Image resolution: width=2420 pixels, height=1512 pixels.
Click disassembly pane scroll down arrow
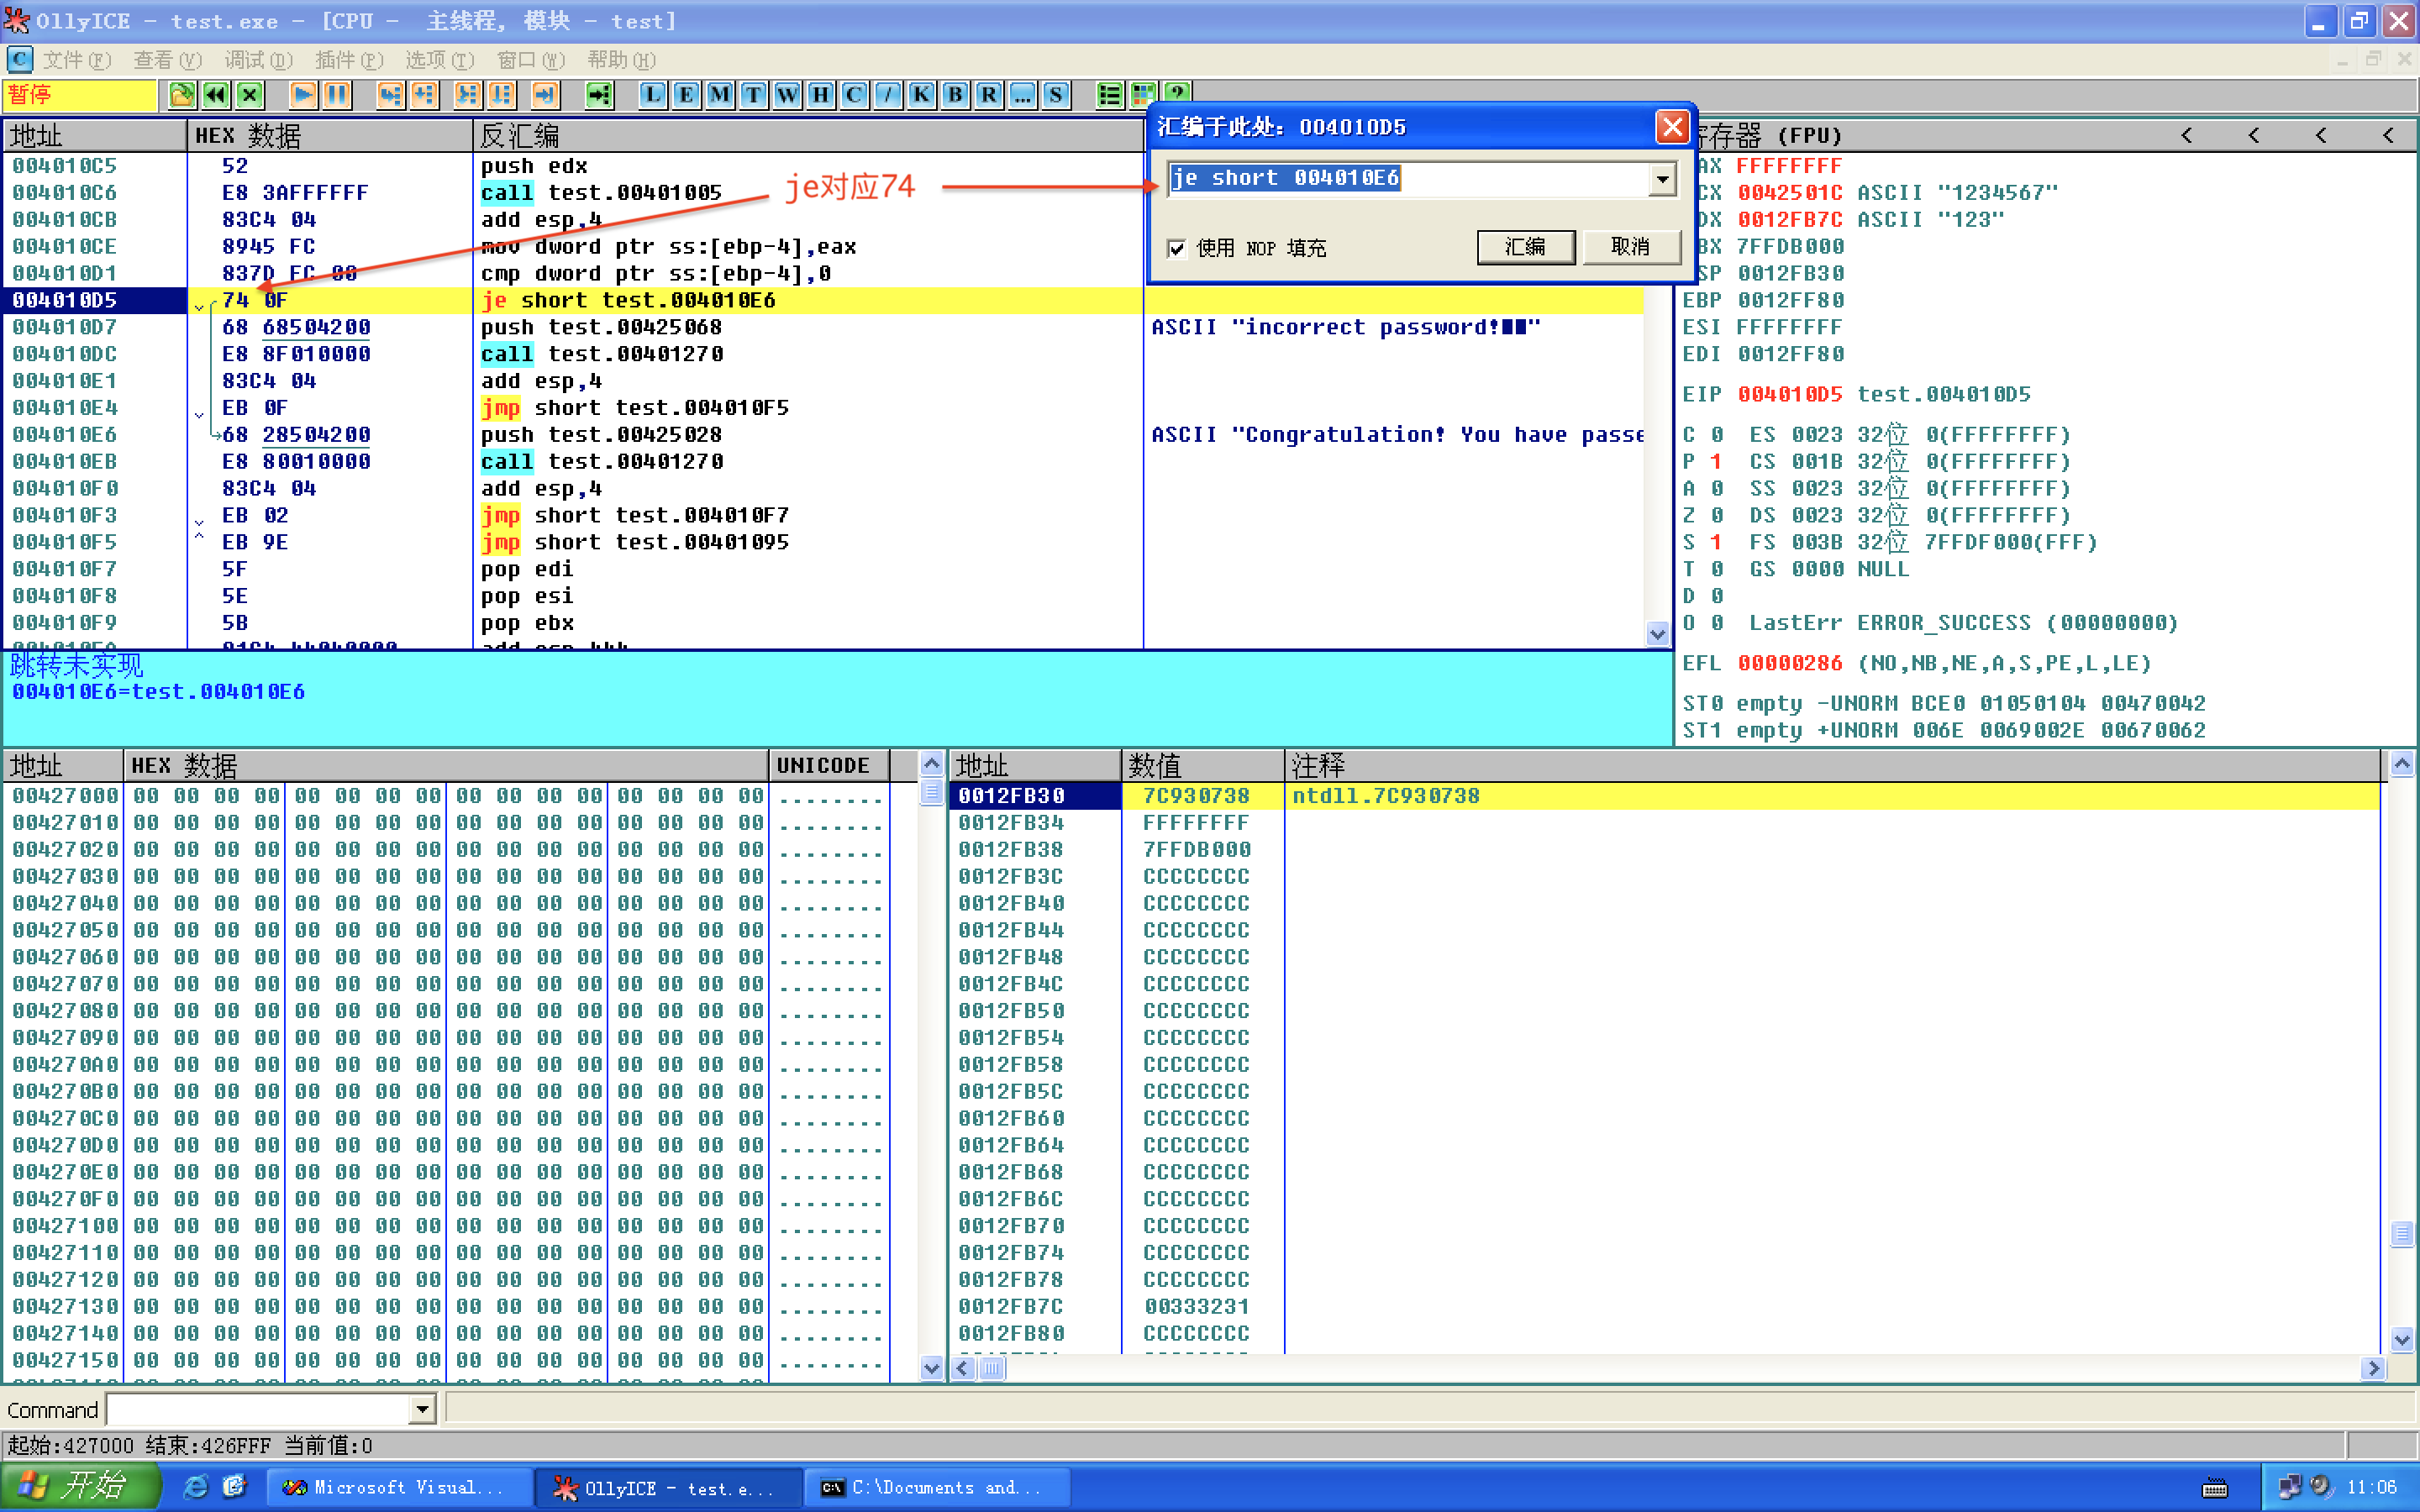pos(1657,634)
